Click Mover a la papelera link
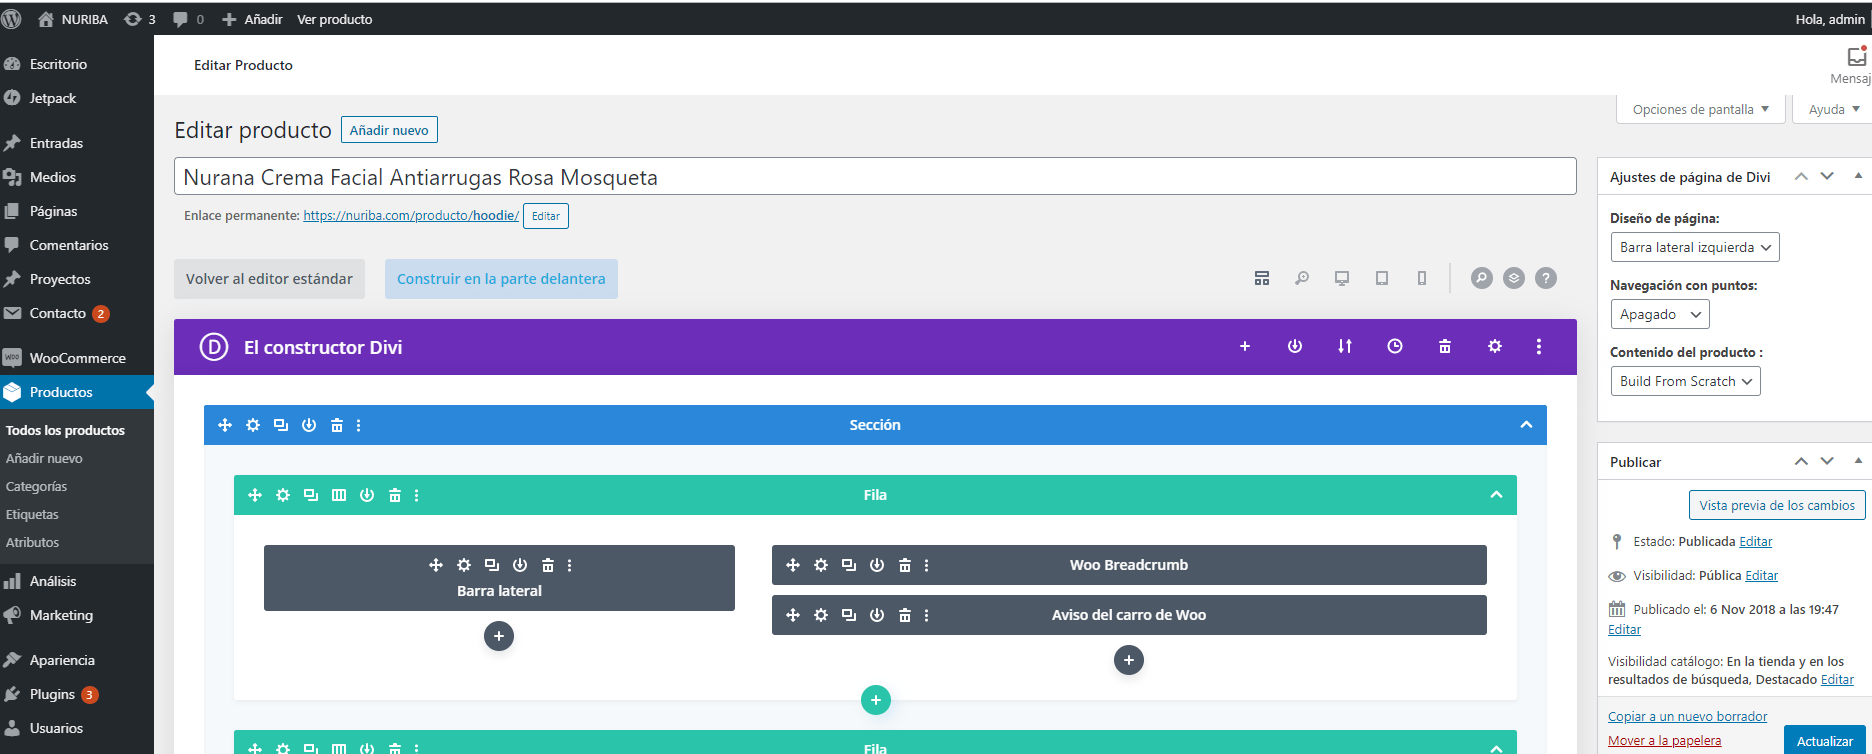Image resolution: width=1872 pixels, height=754 pixels. pyautogui.click(x=1664, y=741)
